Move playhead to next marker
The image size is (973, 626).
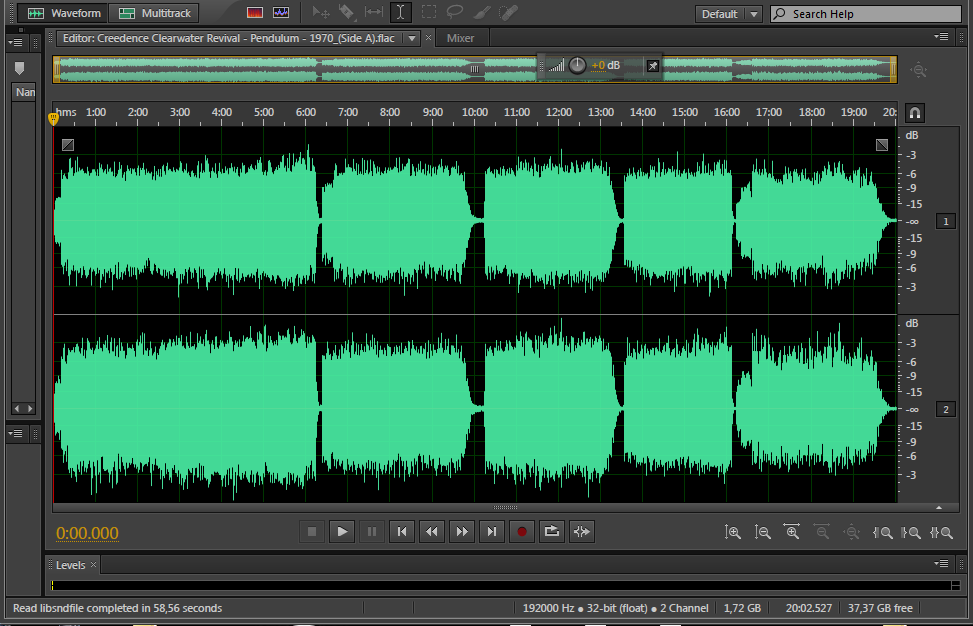(491, 532)
